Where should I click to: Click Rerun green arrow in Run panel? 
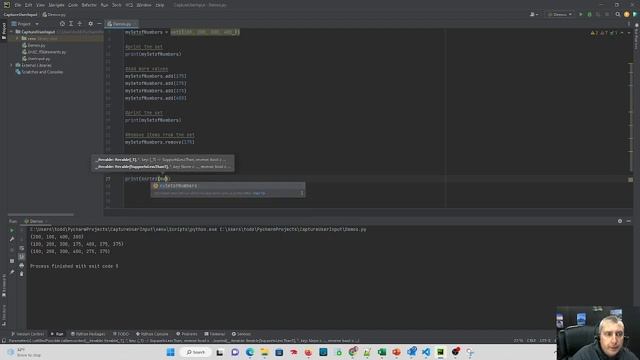pos(12,230)
